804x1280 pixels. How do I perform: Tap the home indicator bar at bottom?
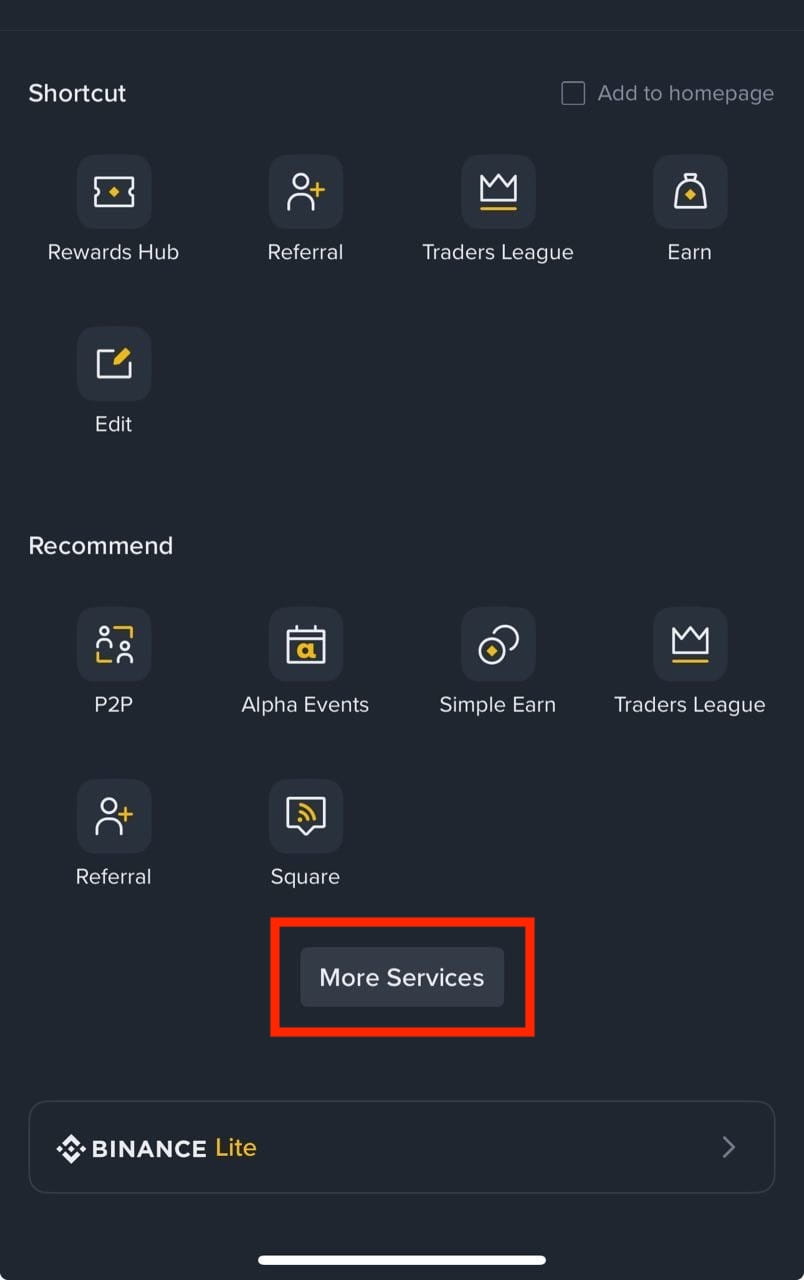[x=402, y=1260]
